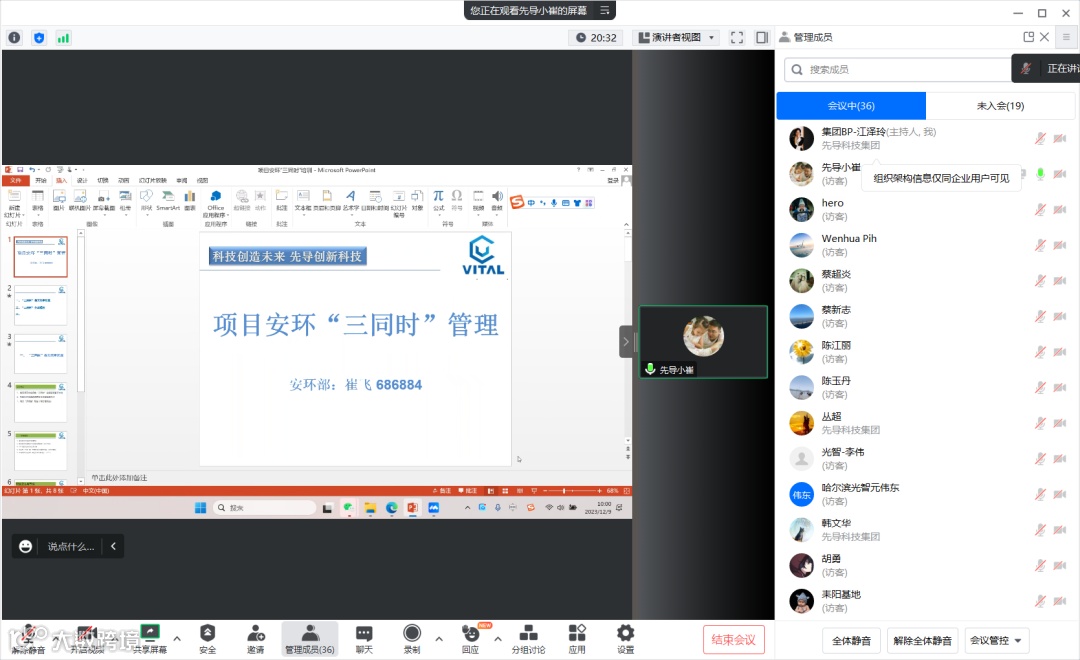The image size is (1080, 660).
Task: Click the PowerPoint slide vertical scrollbar
Action: (627, 338)
